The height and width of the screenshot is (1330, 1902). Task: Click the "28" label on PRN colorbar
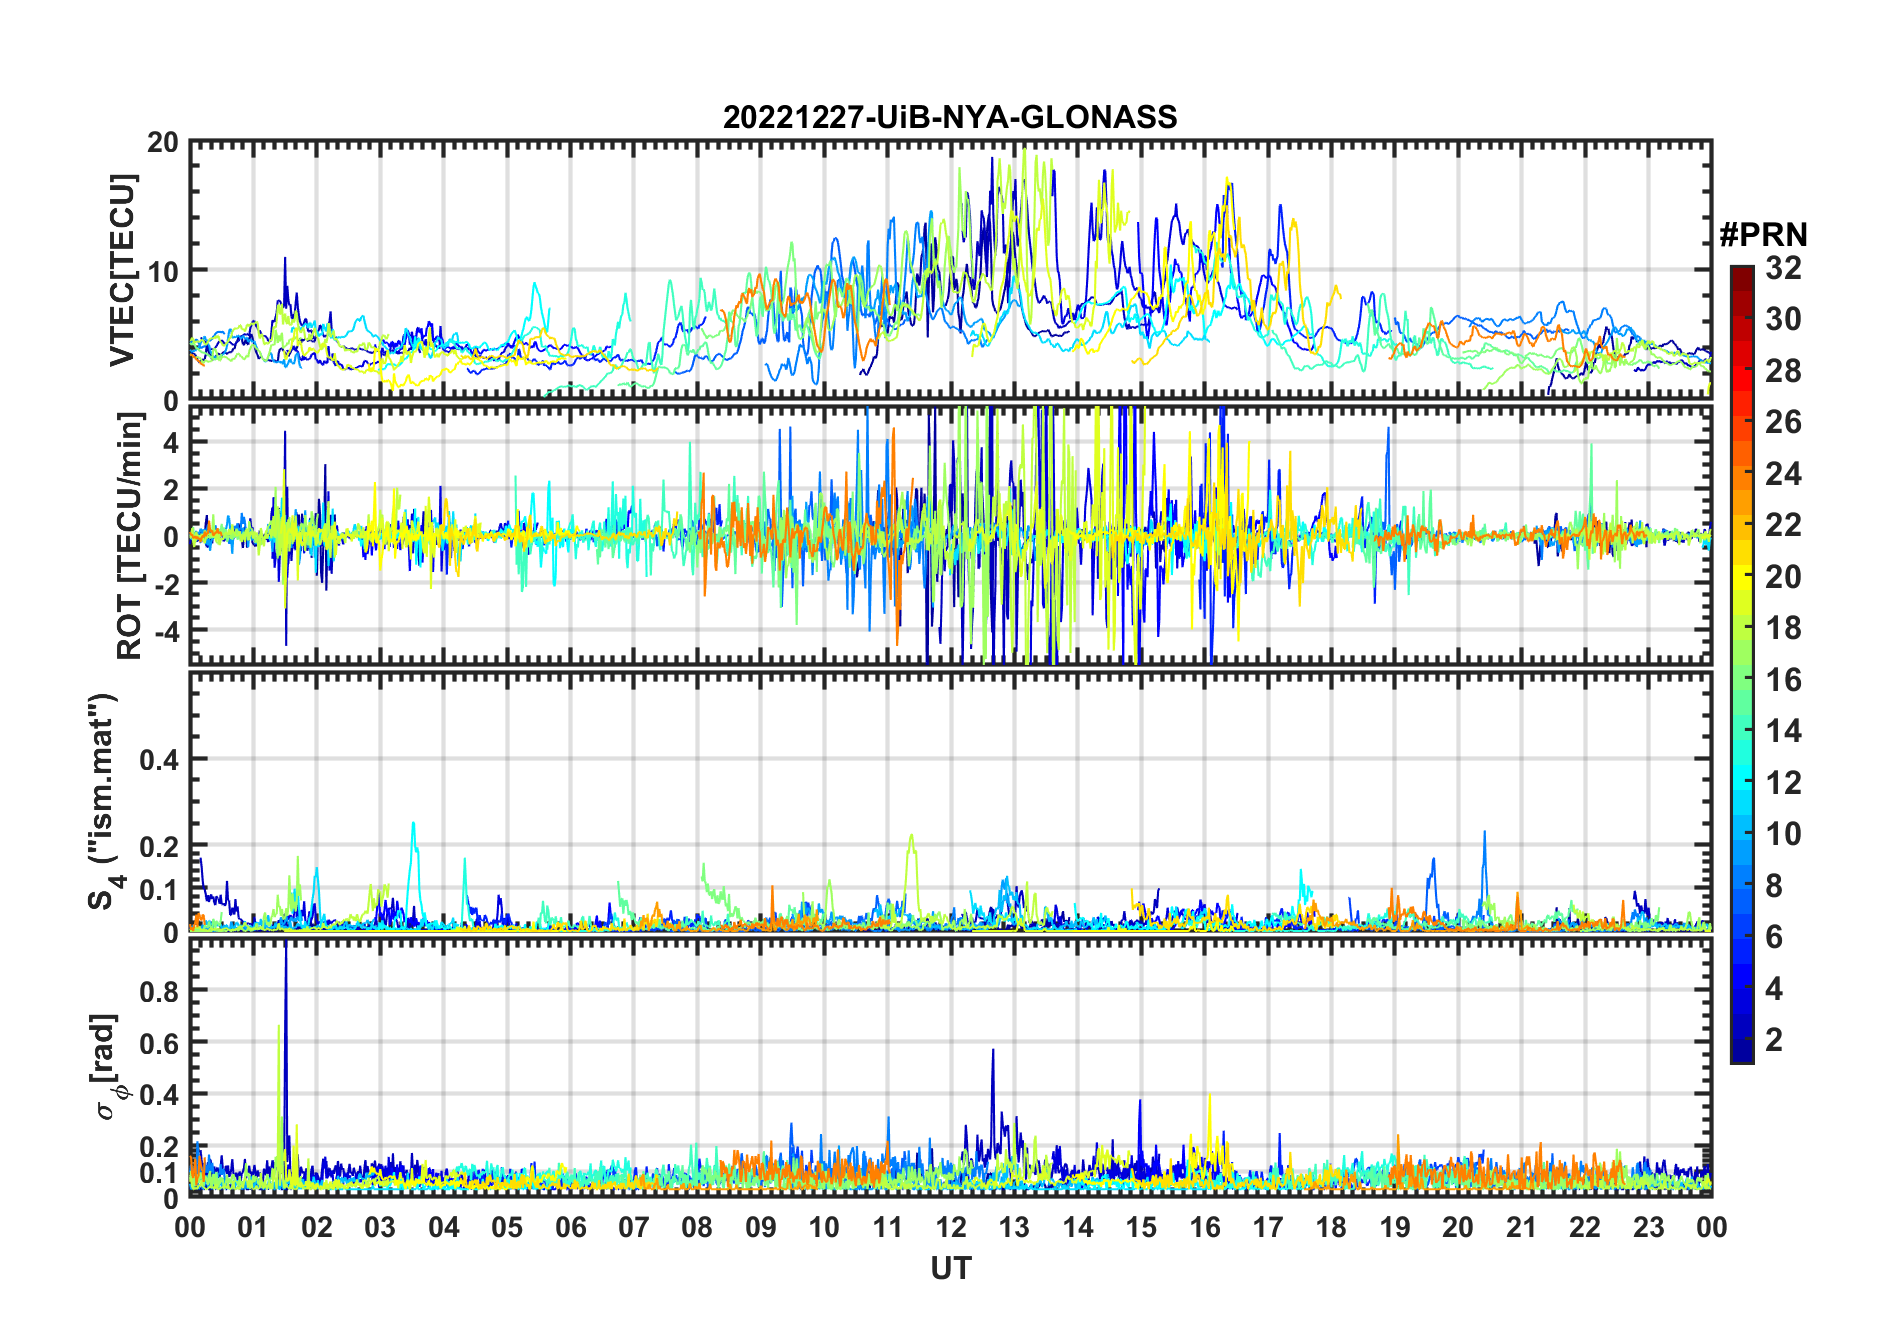pos(1783,371)
